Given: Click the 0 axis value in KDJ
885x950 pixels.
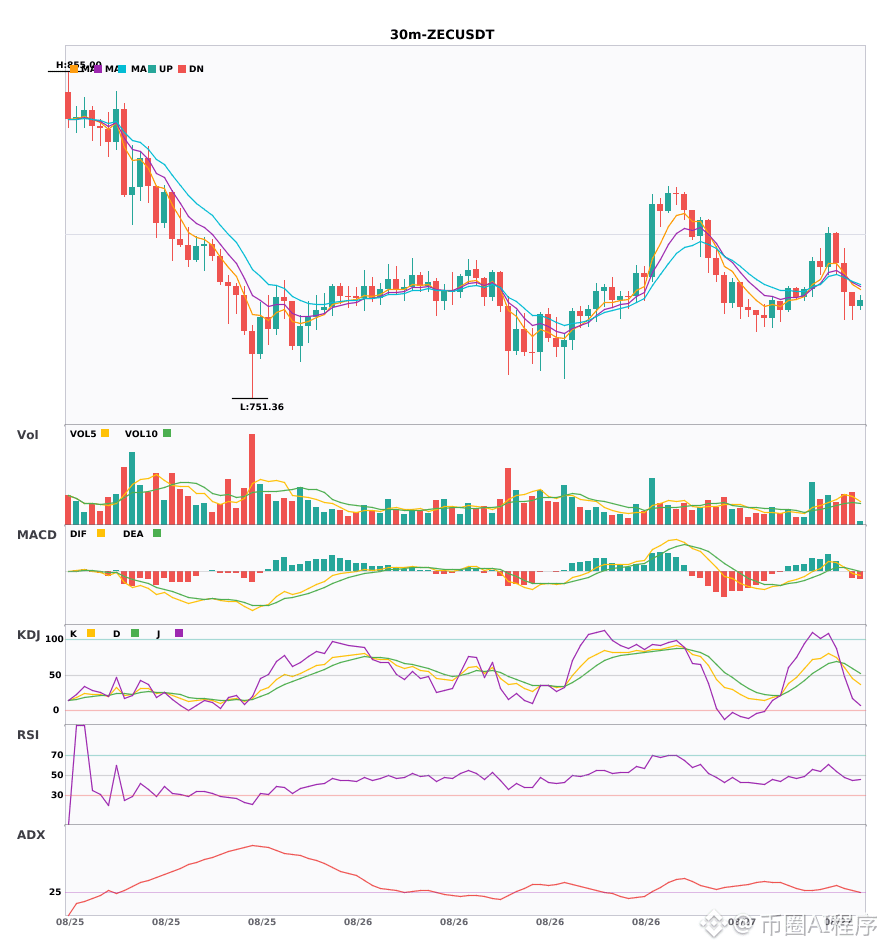Looking at the screenshot, I should 56,710.
